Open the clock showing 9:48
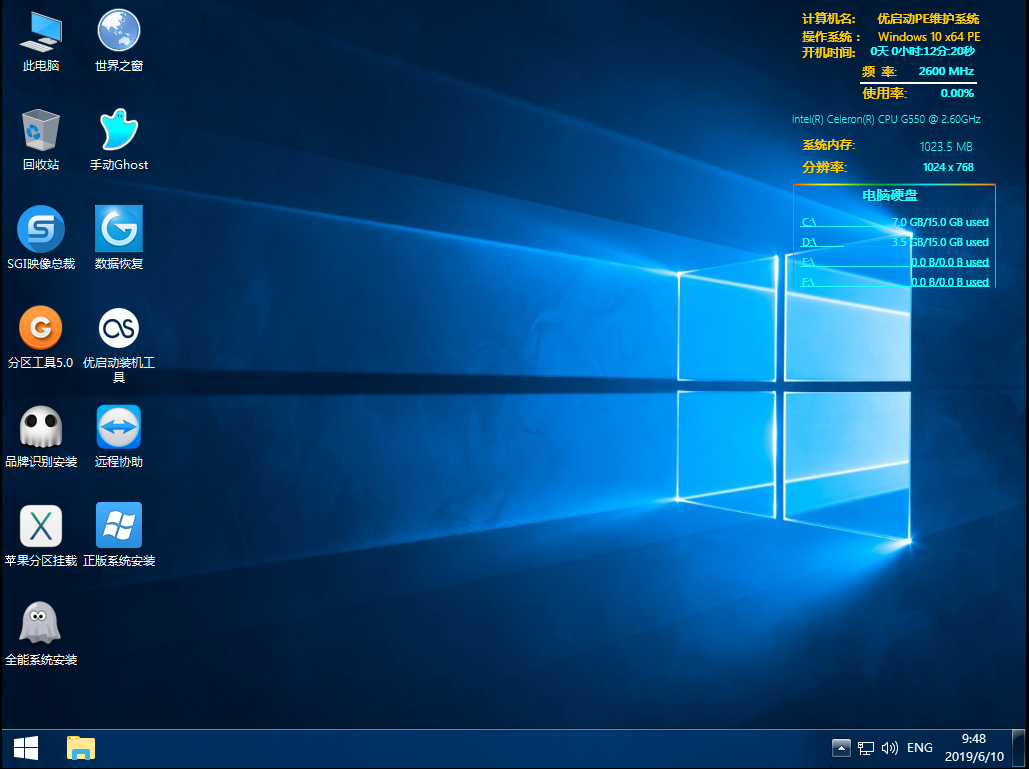The width and height of the screenshot is (1029, 769). tap(974, 748)
